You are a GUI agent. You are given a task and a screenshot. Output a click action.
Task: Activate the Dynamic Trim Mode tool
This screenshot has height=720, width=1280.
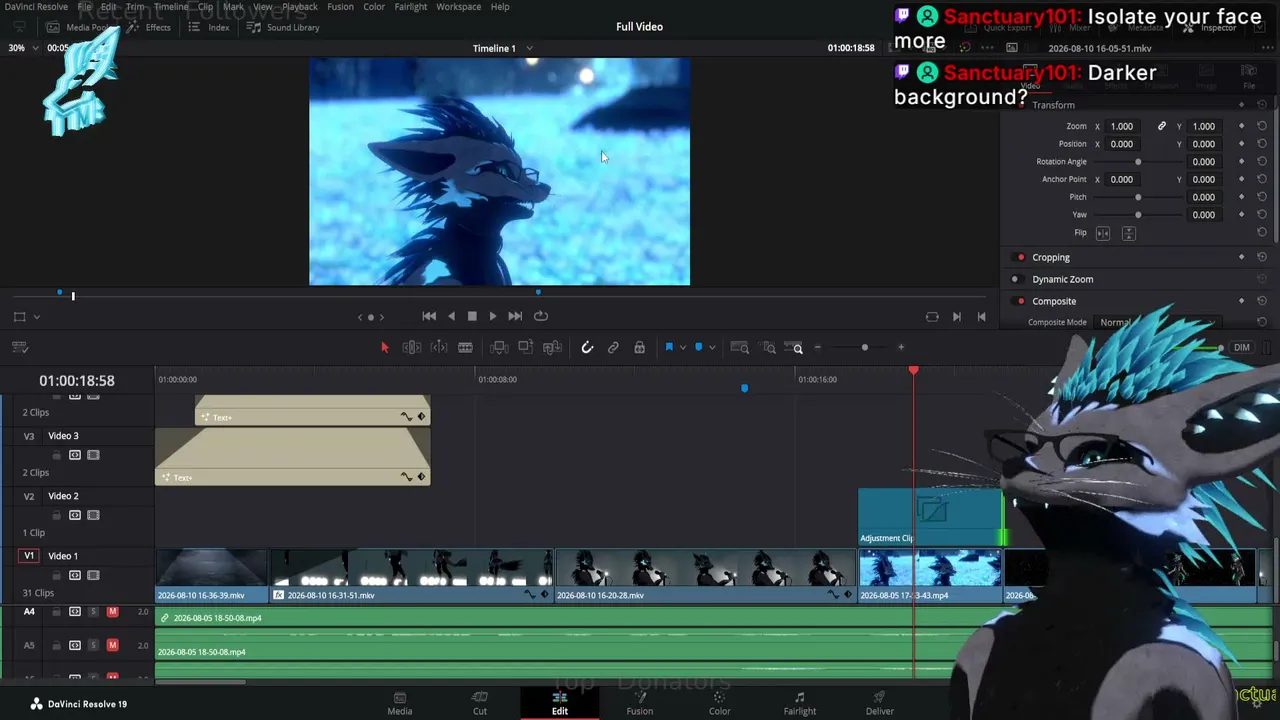(x=439, y=348)
